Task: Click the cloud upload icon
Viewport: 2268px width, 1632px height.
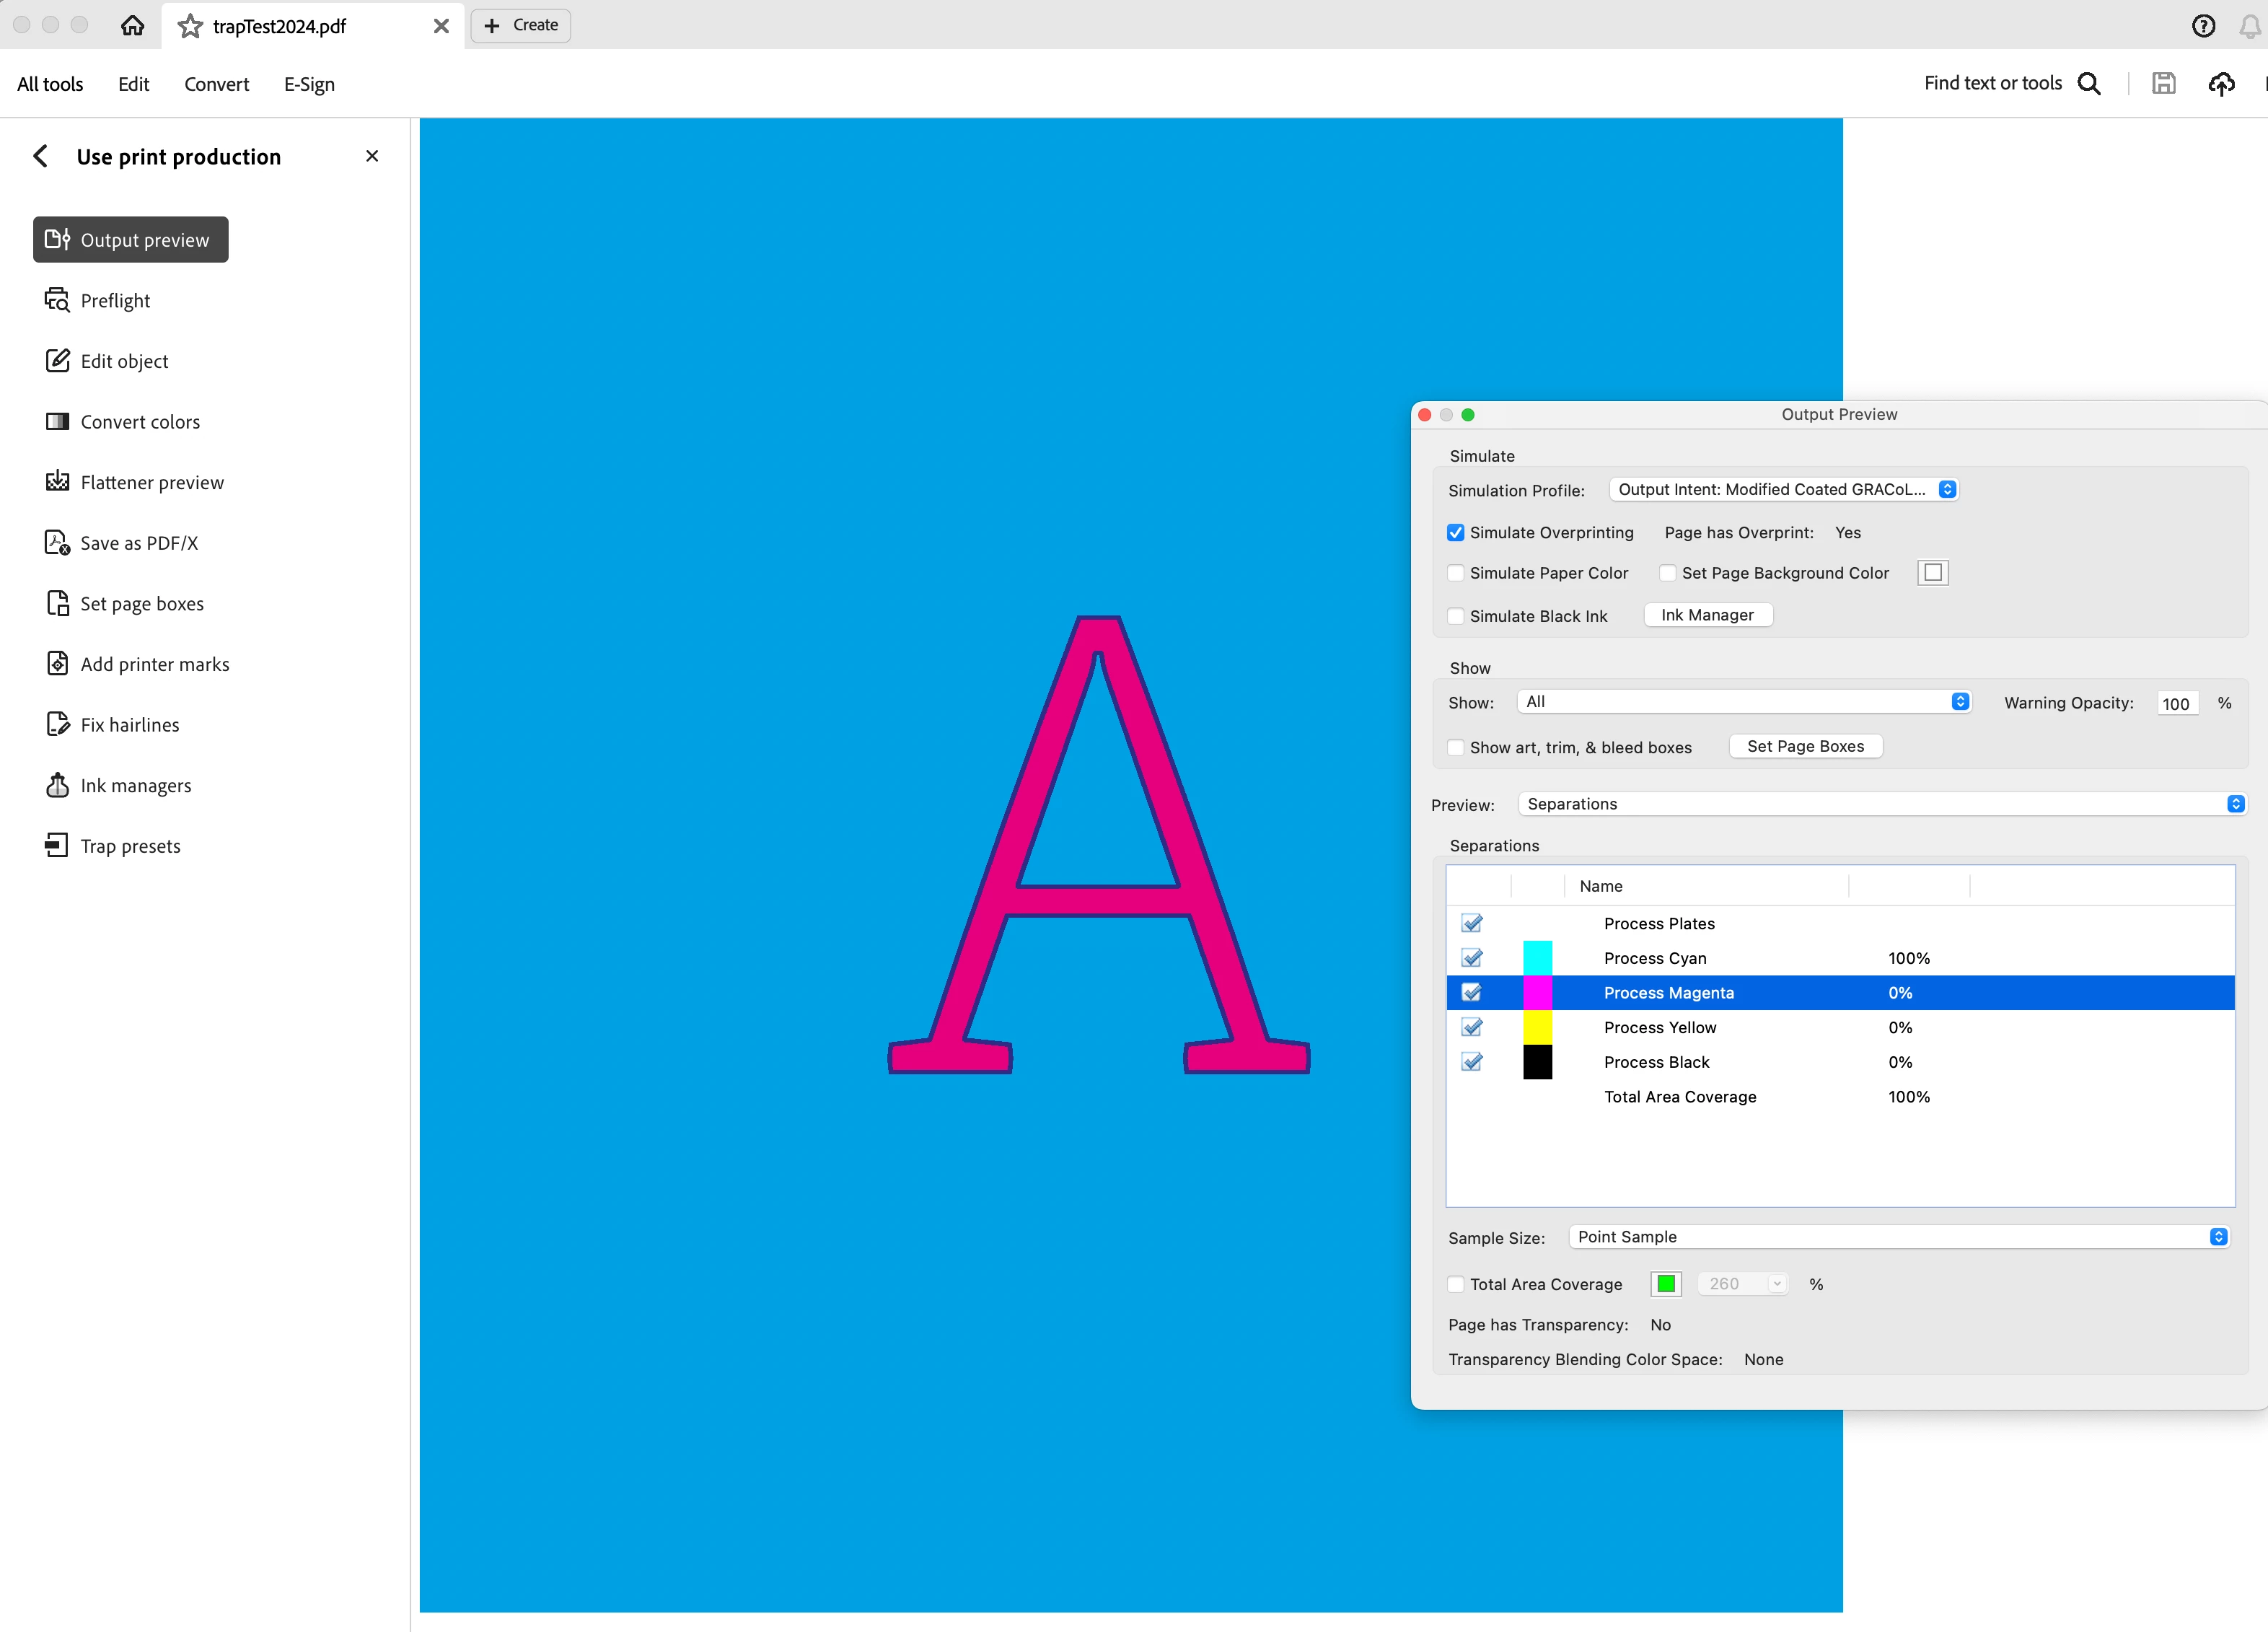Action: coord(2221,84)
